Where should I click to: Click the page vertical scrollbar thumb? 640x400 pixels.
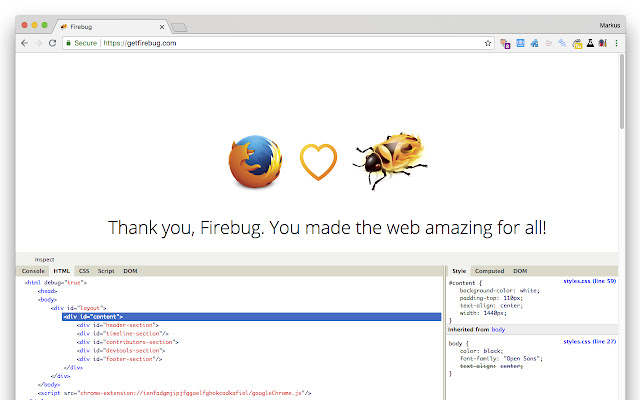tap(622, 92)
